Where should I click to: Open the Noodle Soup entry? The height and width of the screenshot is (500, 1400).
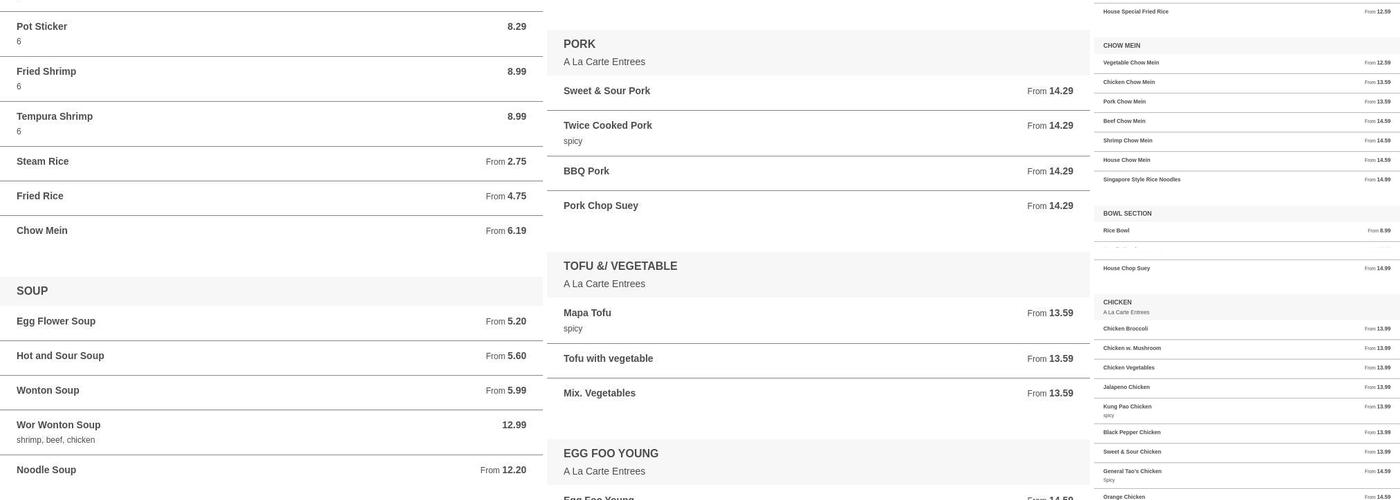tap(271, 471)
